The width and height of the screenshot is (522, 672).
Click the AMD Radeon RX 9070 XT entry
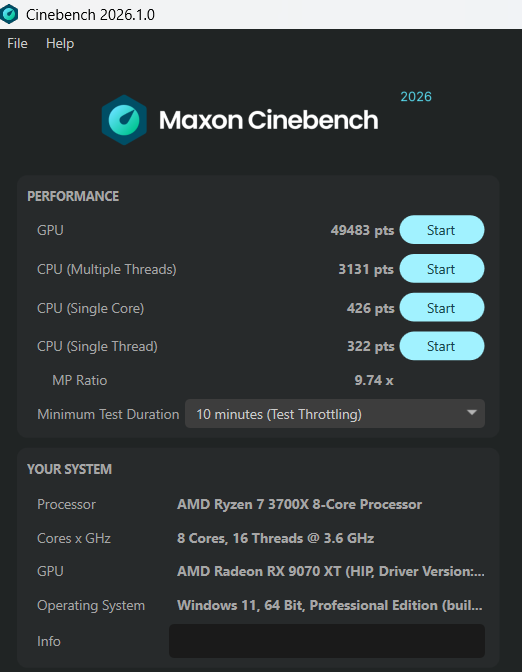click(x=331, y=571)
